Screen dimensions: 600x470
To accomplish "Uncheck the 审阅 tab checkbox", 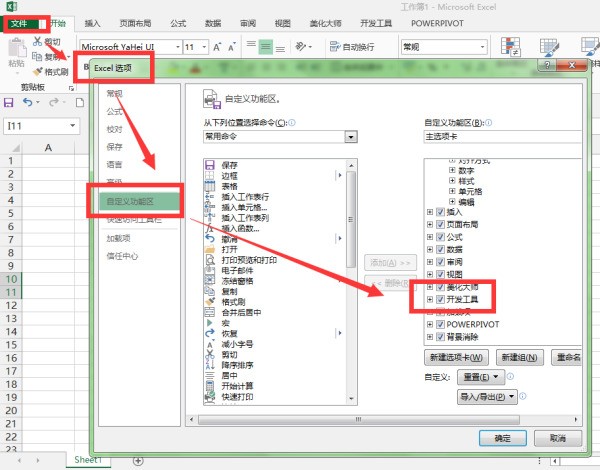I will [x=440, y=262].
